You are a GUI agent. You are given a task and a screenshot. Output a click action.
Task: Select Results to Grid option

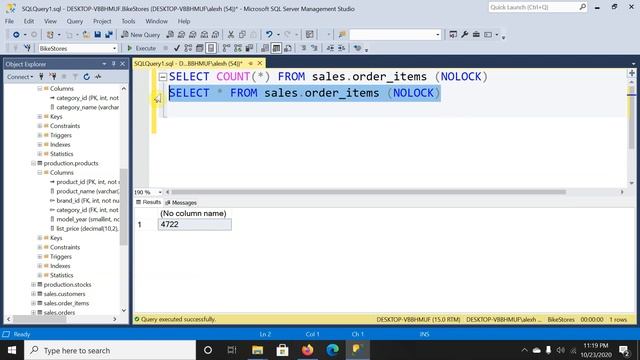[276, 48]
